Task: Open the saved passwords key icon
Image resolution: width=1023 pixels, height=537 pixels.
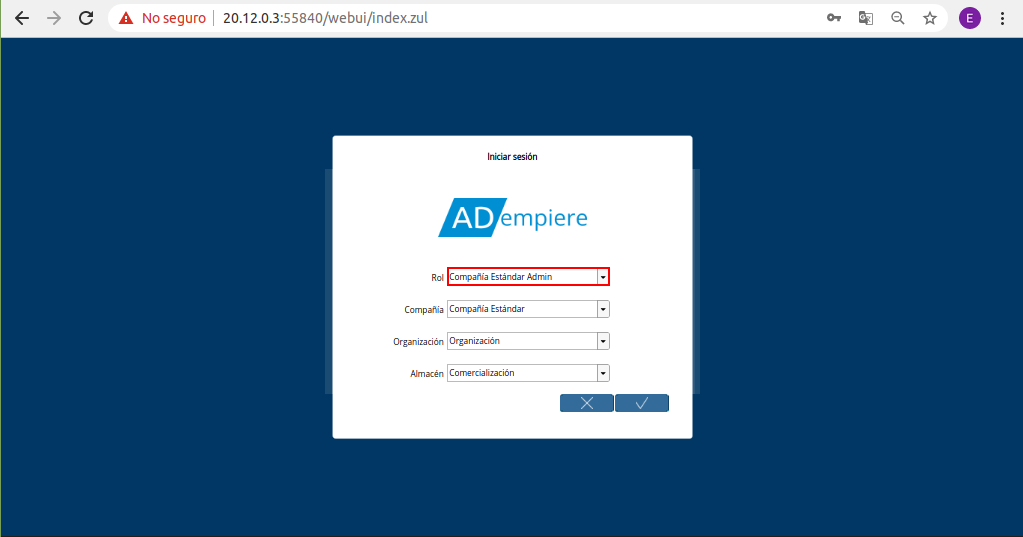Action: point(834,18)
